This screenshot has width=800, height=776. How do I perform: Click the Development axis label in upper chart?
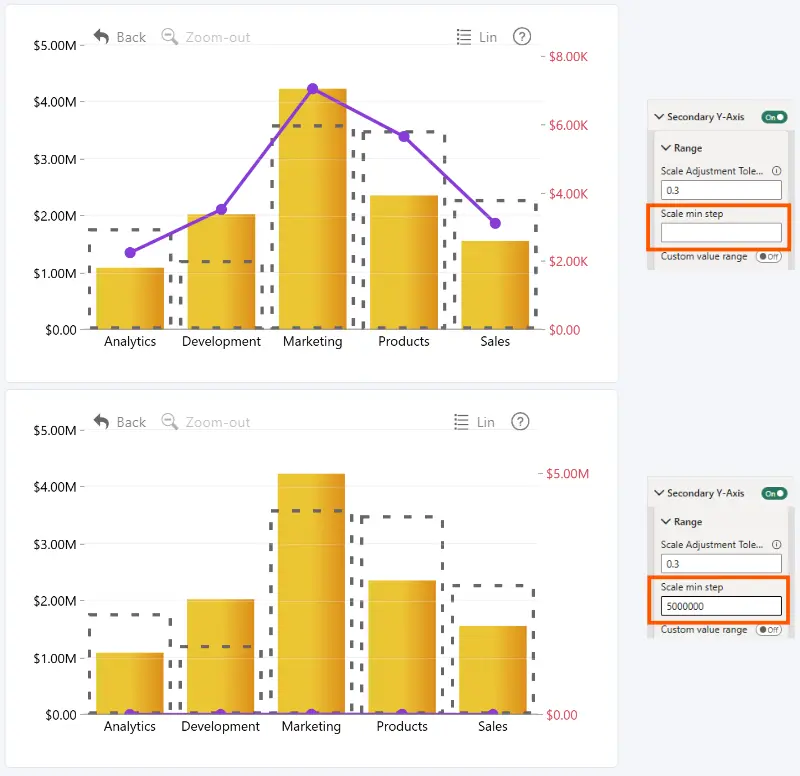pos(221,341)
